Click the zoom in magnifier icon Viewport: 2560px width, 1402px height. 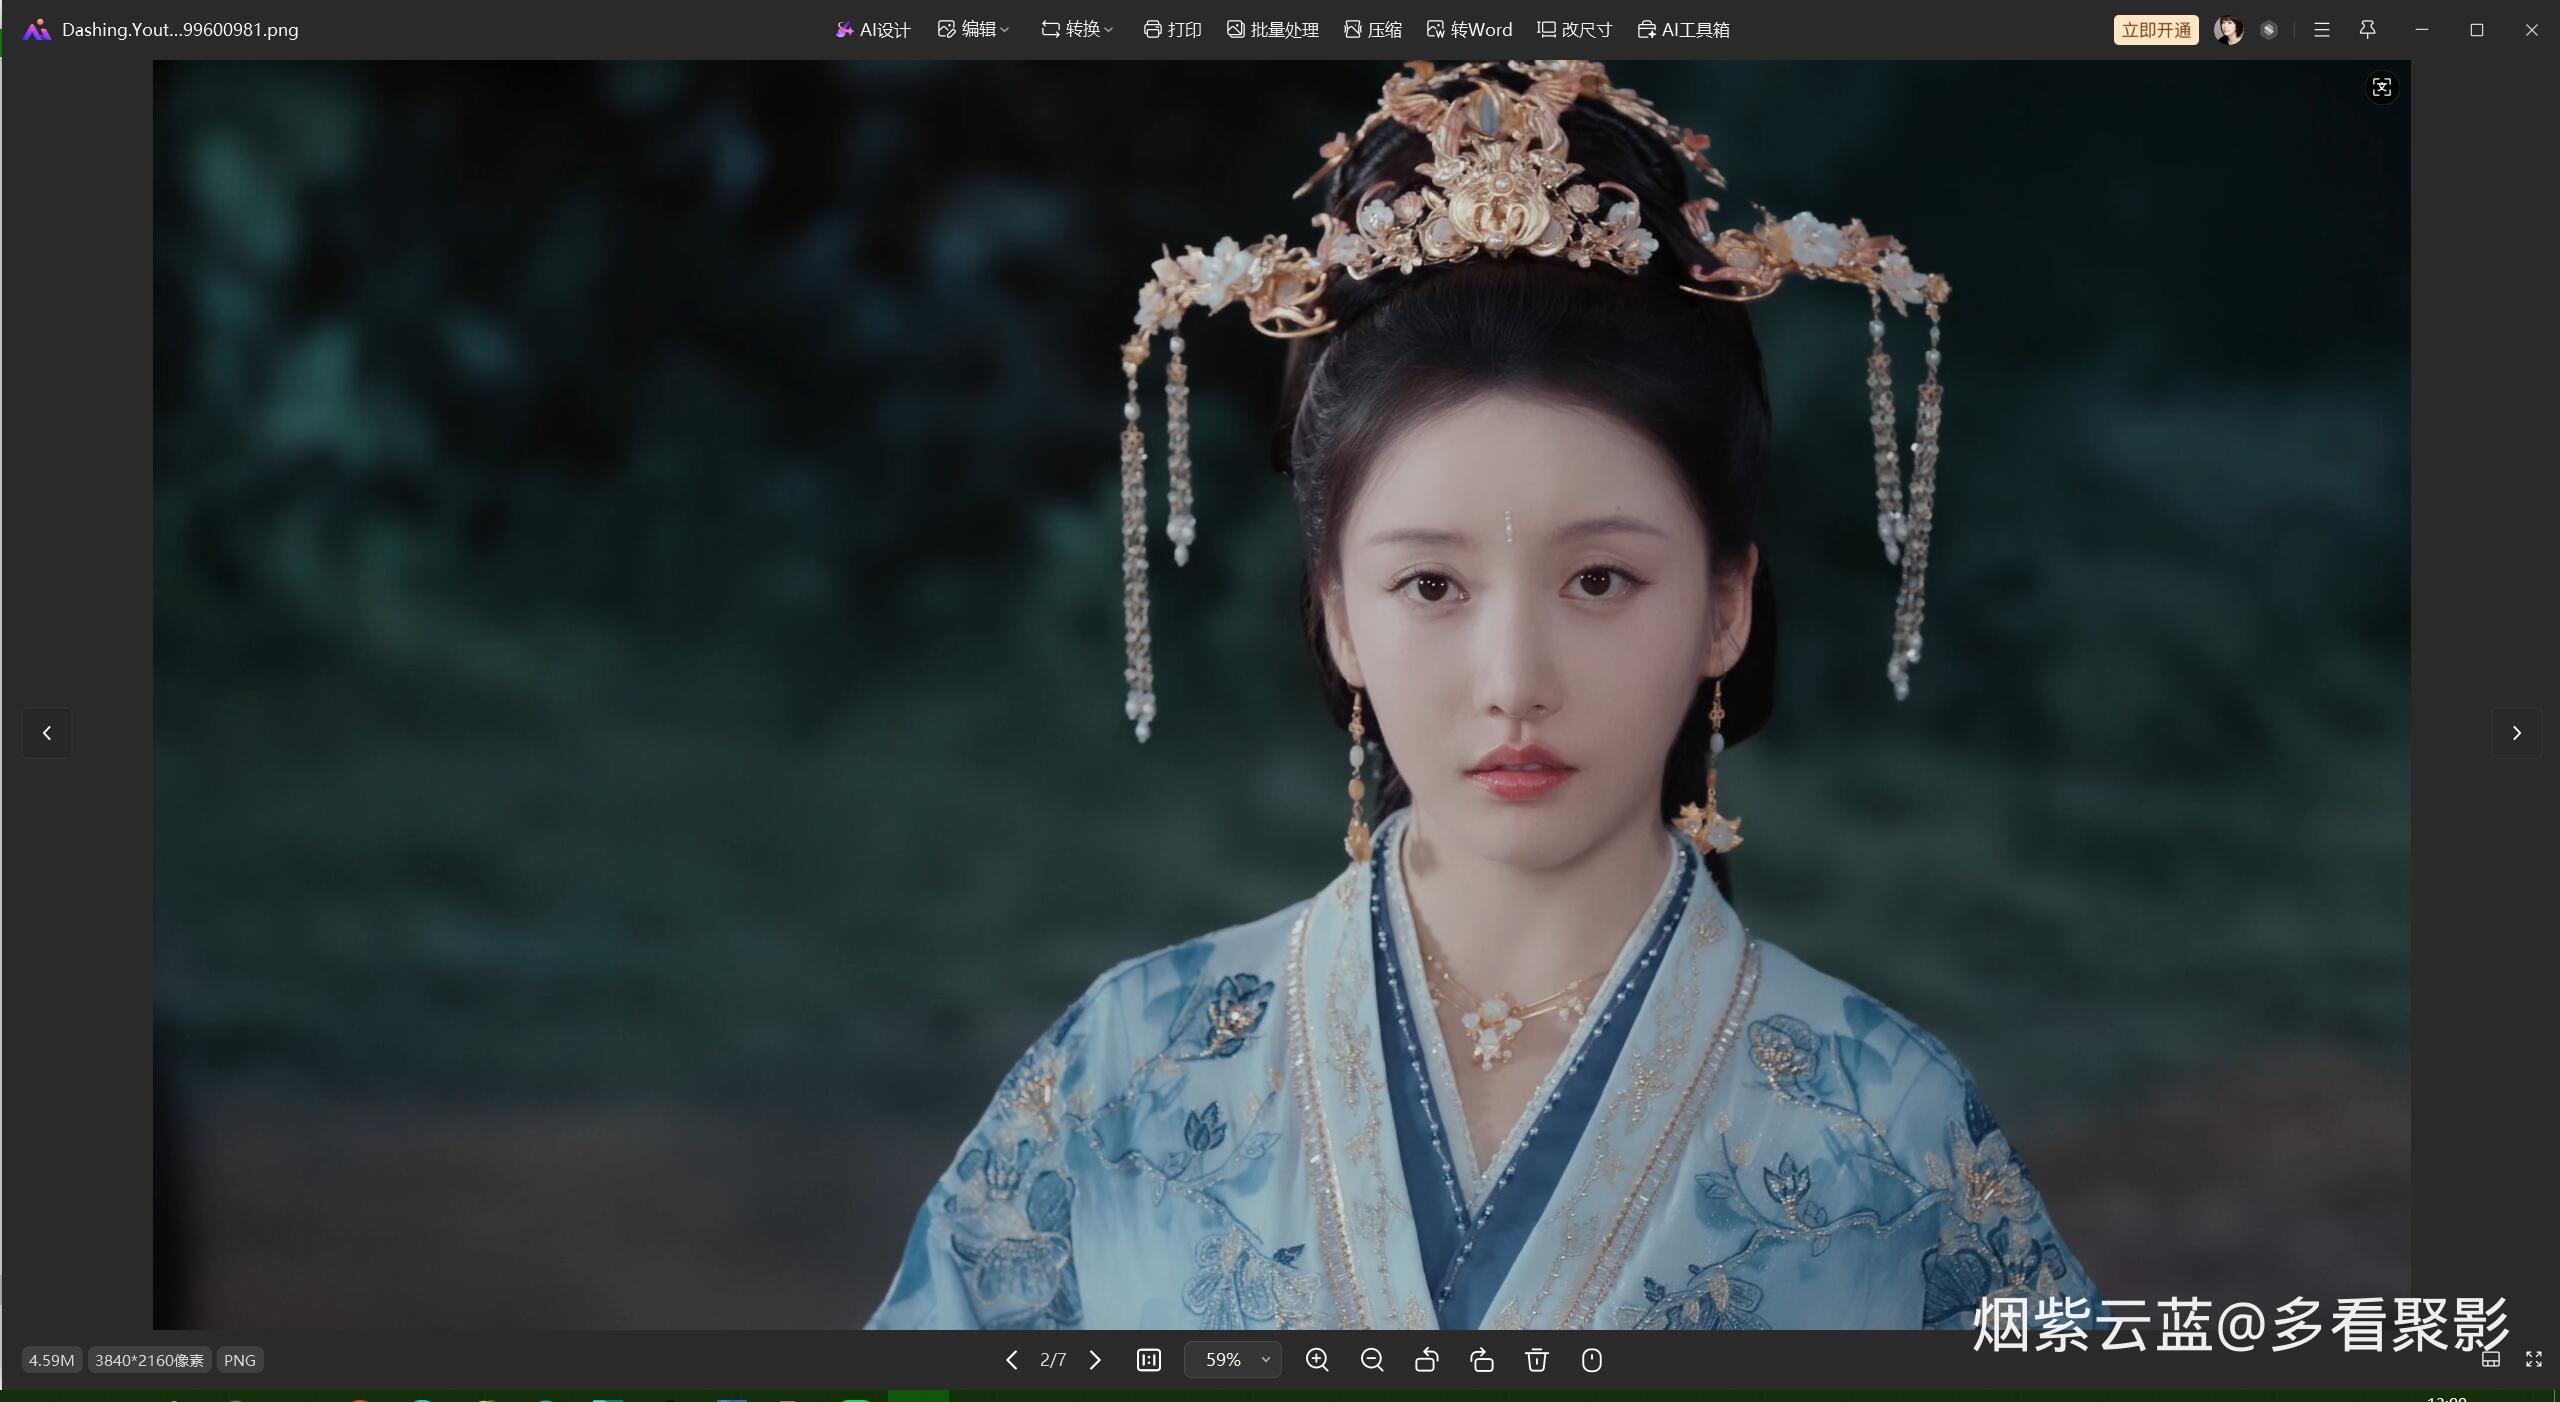[x=1317, y=1360]
